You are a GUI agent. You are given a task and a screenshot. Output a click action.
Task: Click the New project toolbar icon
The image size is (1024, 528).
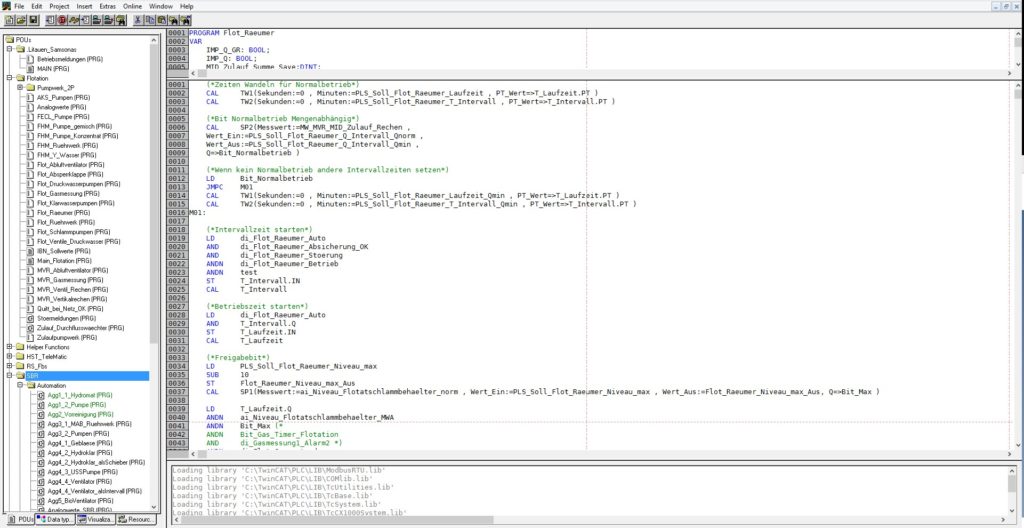coord(10,20)
